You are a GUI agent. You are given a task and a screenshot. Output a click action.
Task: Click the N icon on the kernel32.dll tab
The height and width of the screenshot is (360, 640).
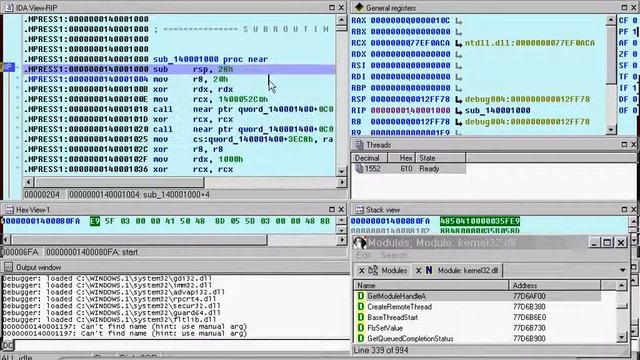point(429,270)
